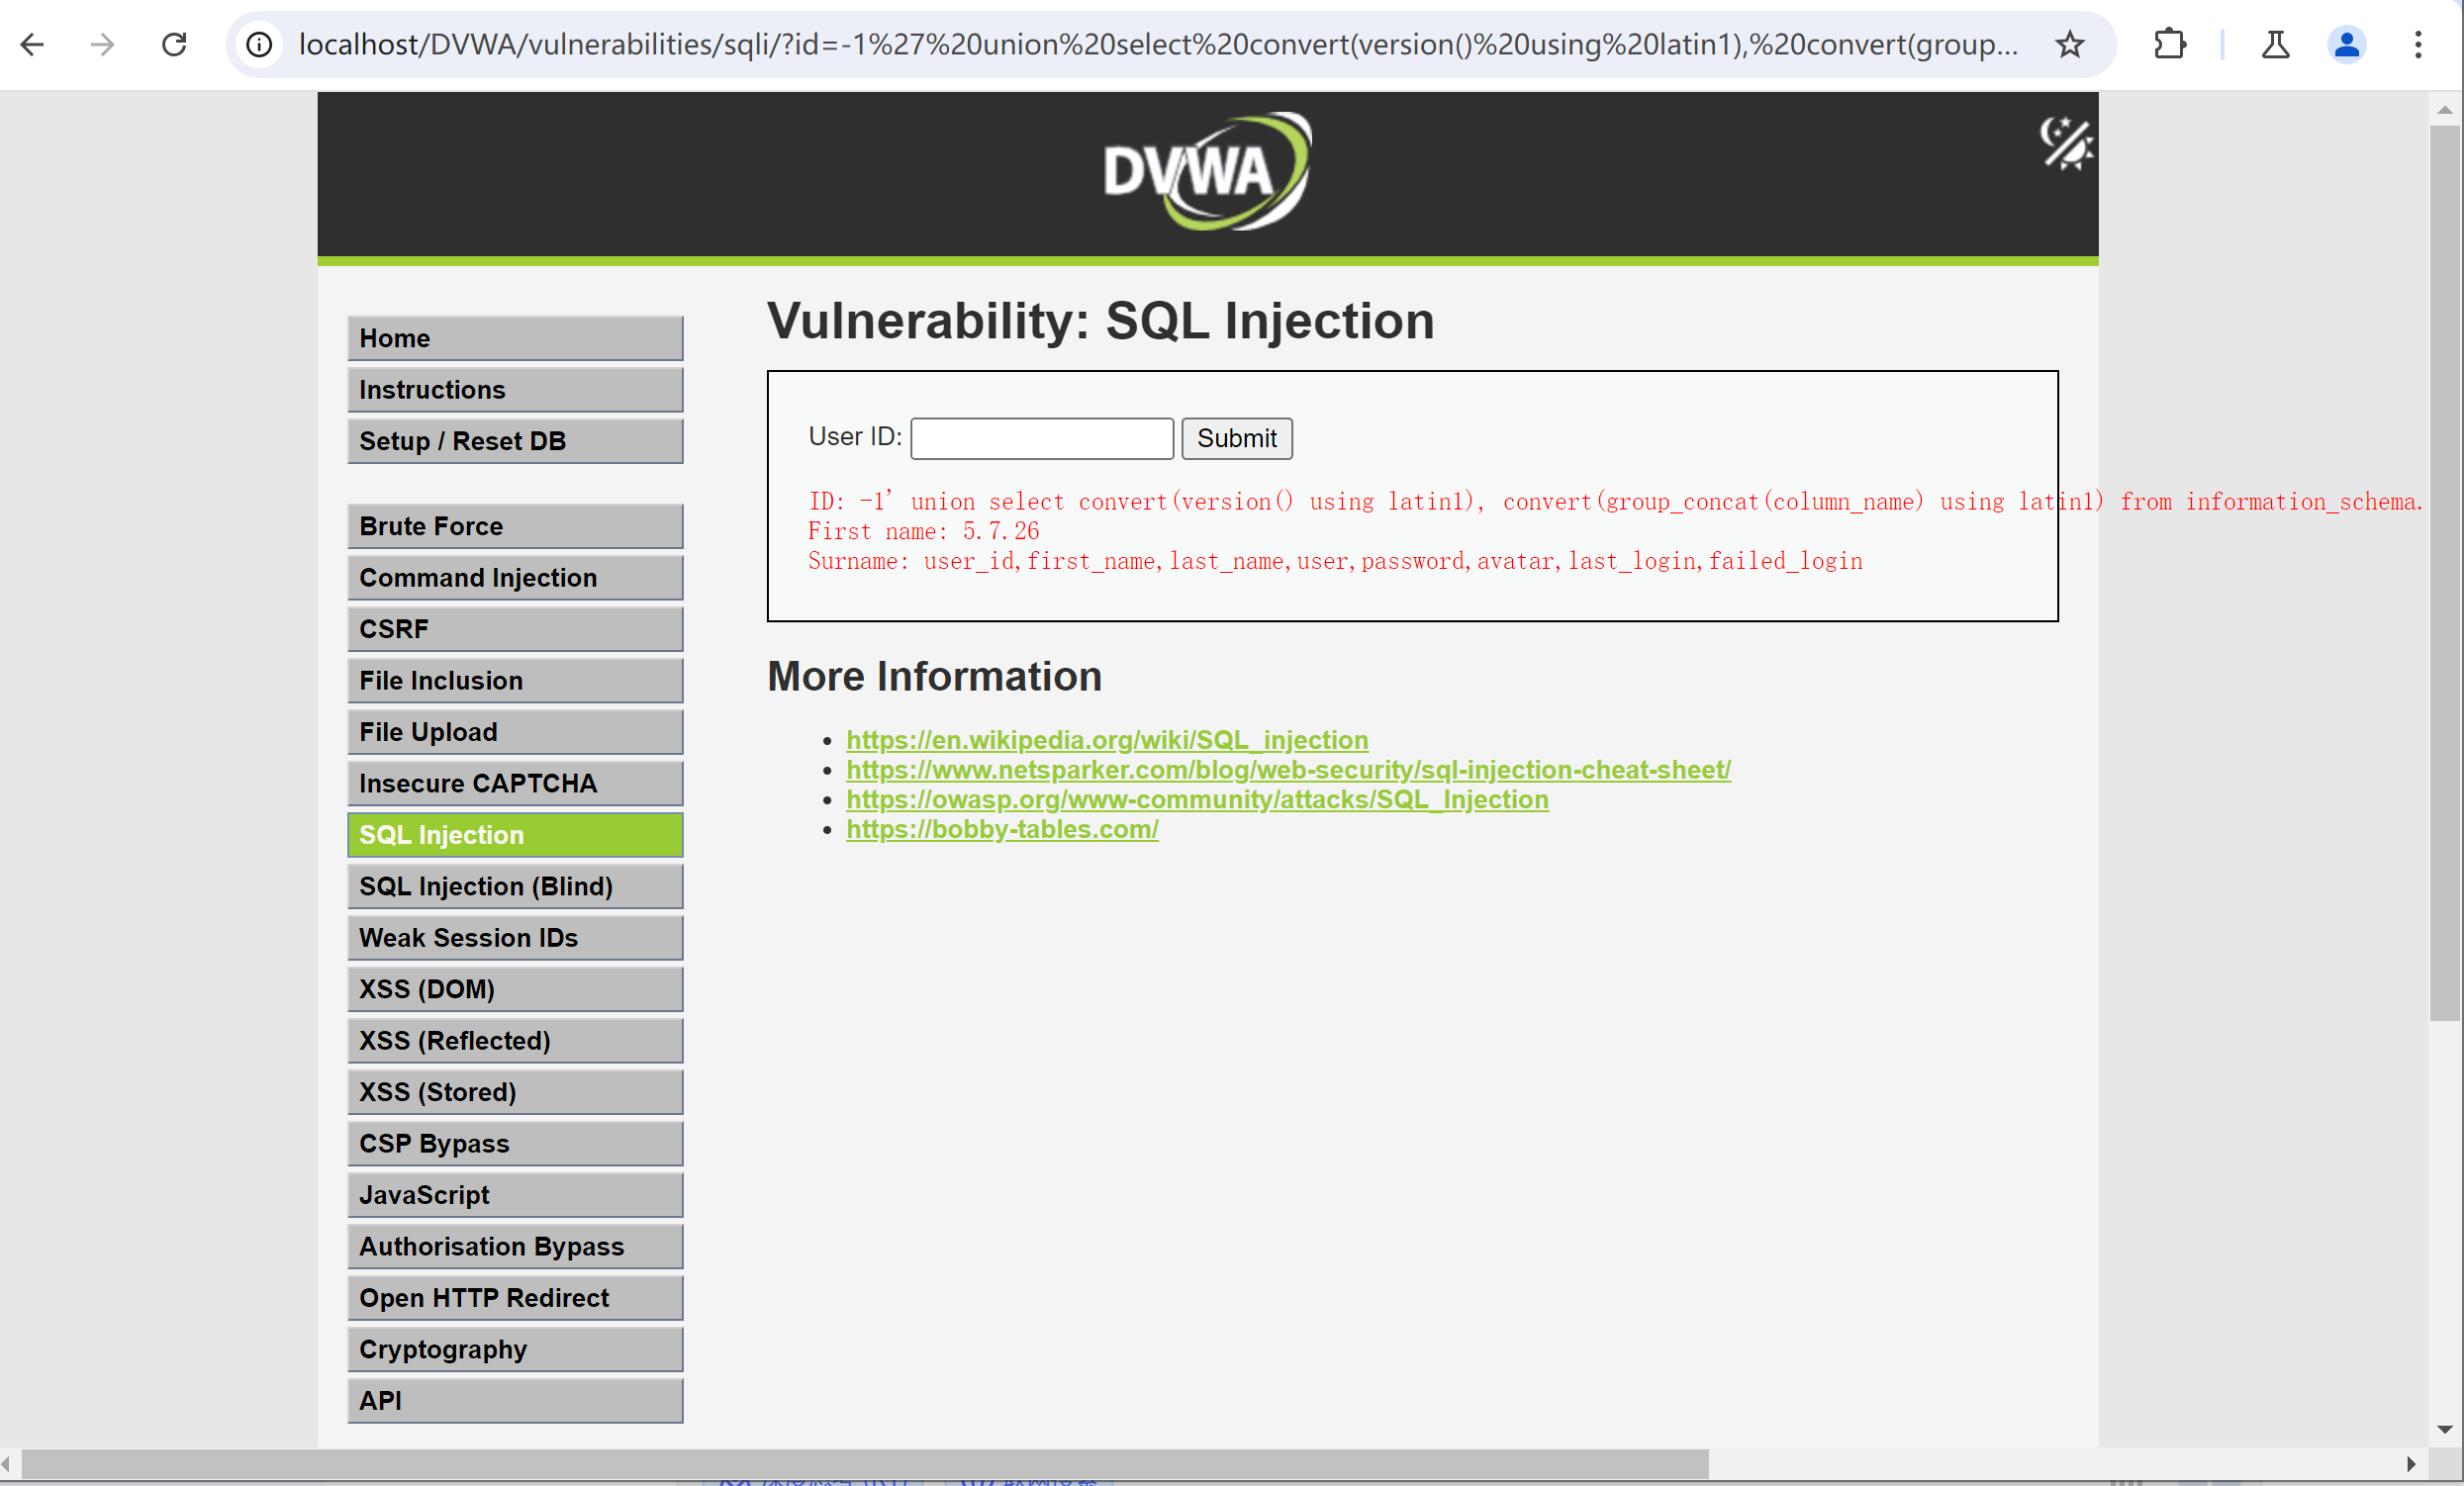
Task: Toggle DVWA dark/light theme
Action: (2066, 143)
